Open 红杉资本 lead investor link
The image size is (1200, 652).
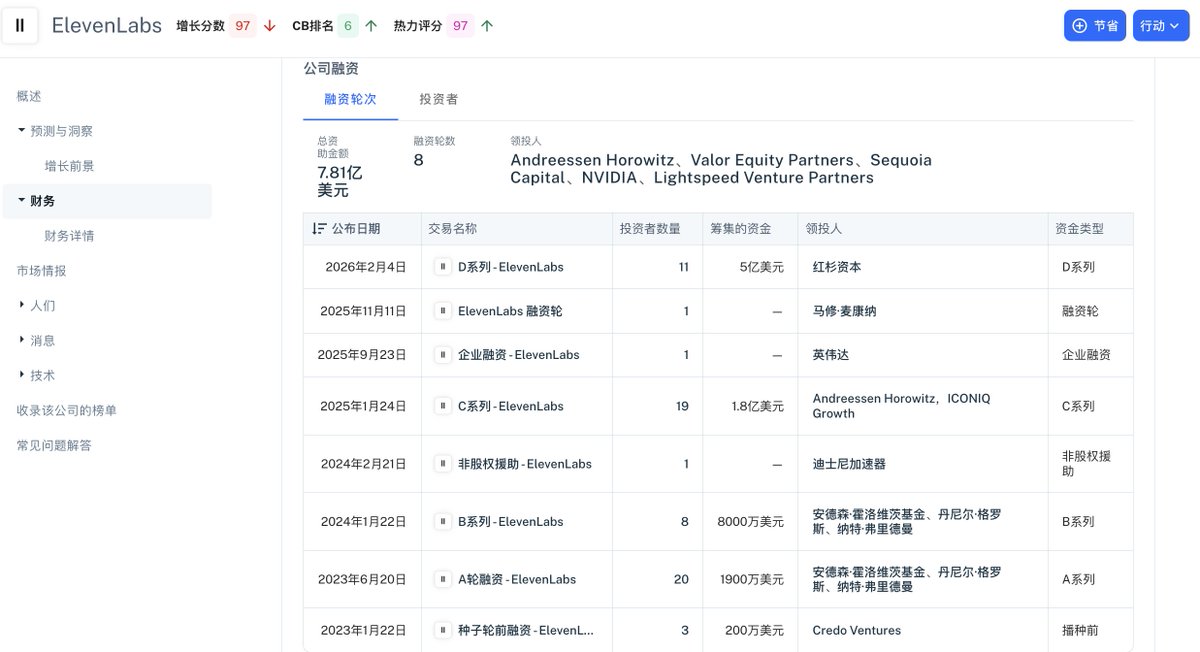point(837,267)
